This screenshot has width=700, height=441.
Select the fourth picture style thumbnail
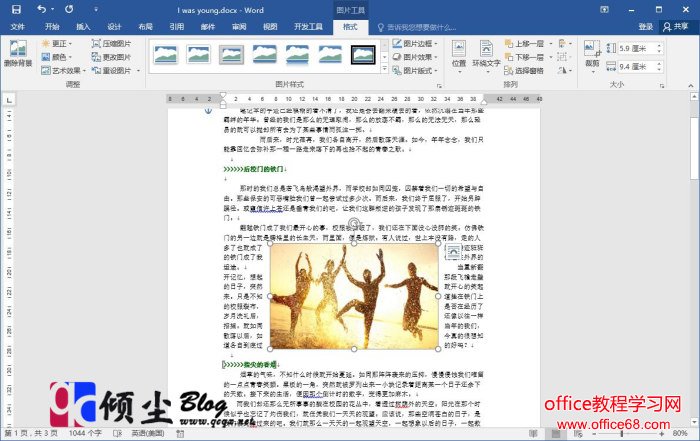pos(264,55)
